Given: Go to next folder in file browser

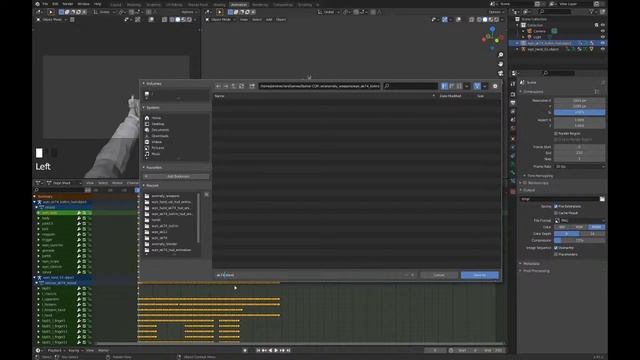Looking at the screenshot, I should [226, 86].
